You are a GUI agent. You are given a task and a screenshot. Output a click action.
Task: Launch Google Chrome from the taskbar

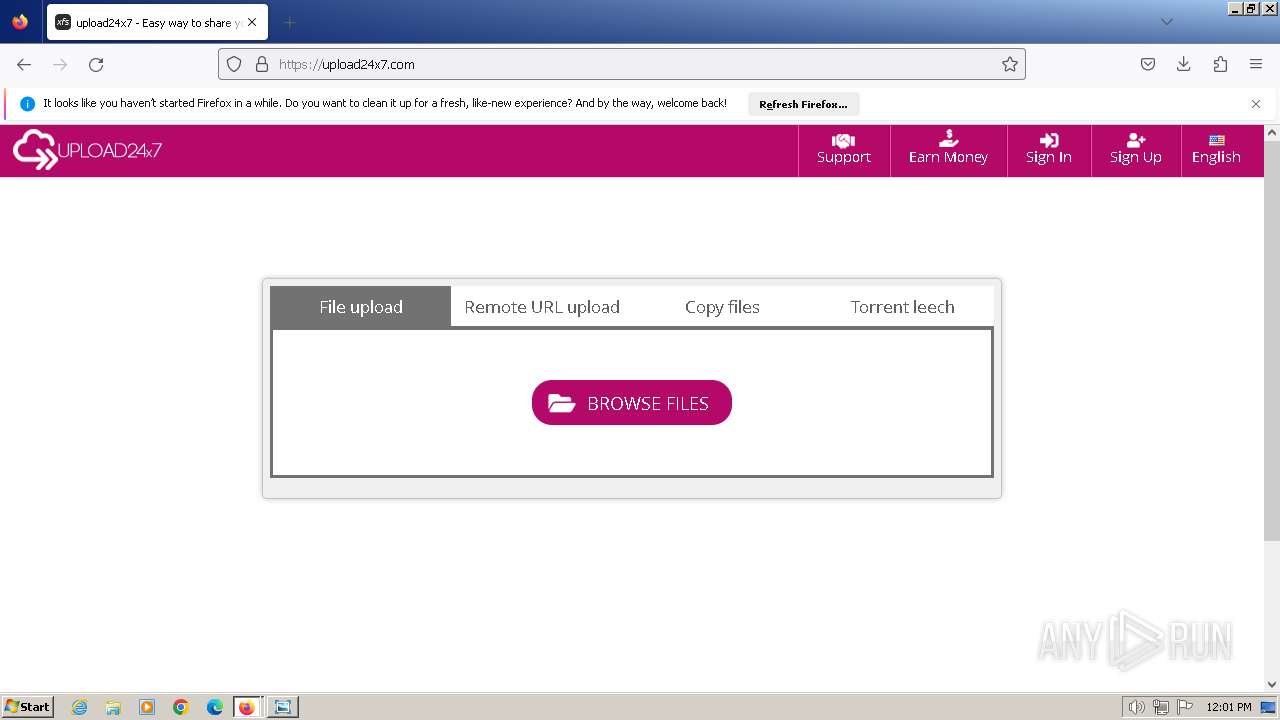coord(181,707)
